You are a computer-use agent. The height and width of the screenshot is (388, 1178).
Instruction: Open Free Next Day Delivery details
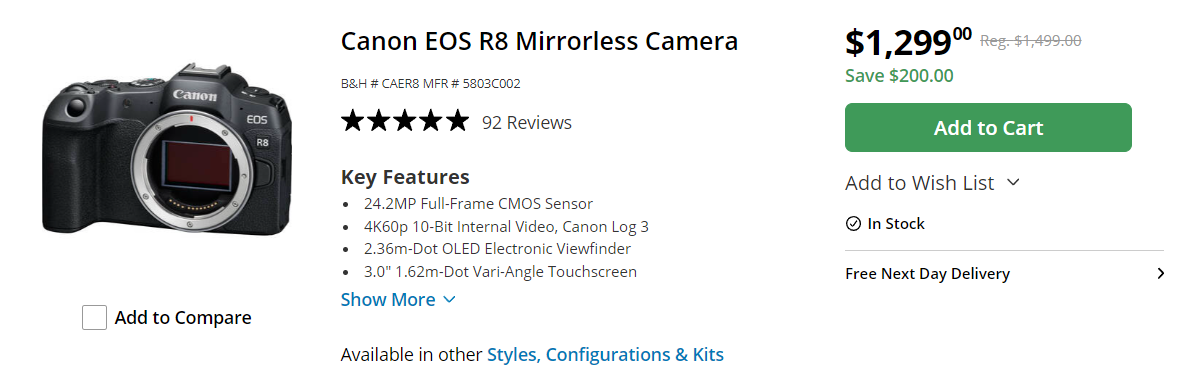click(1004, 274)
